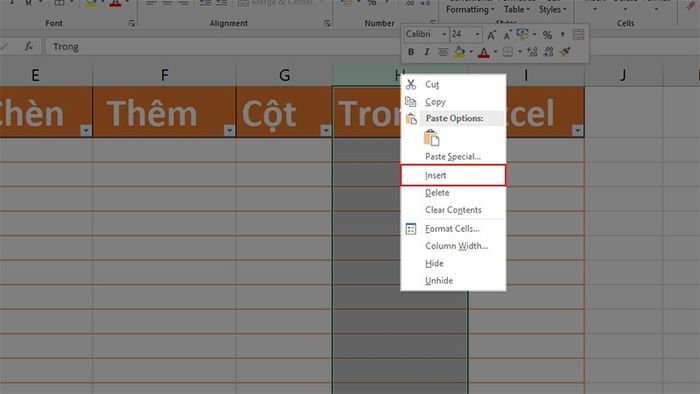Click the red font color button
The height and width of the screenshot is (394, 700).
pos(483,52)
